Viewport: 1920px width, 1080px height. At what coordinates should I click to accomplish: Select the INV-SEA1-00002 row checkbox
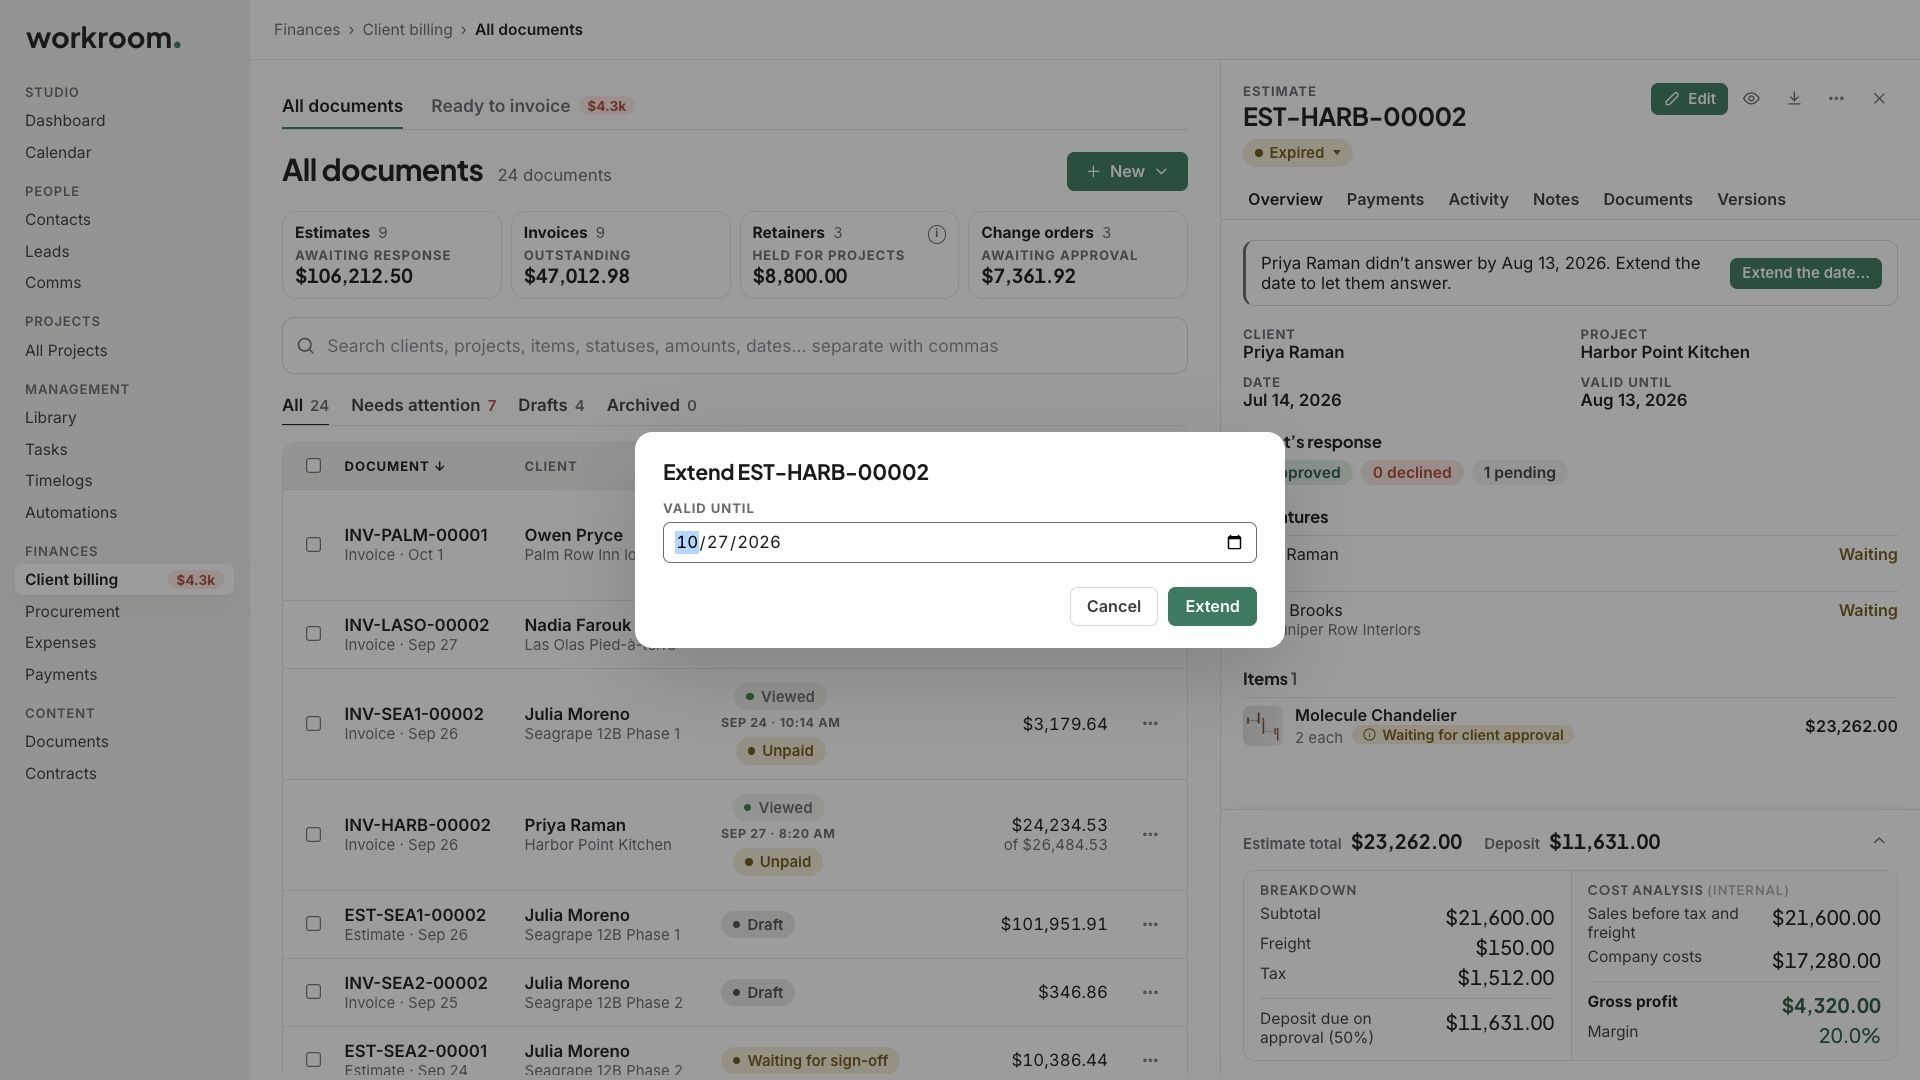(x=313, y=724)
